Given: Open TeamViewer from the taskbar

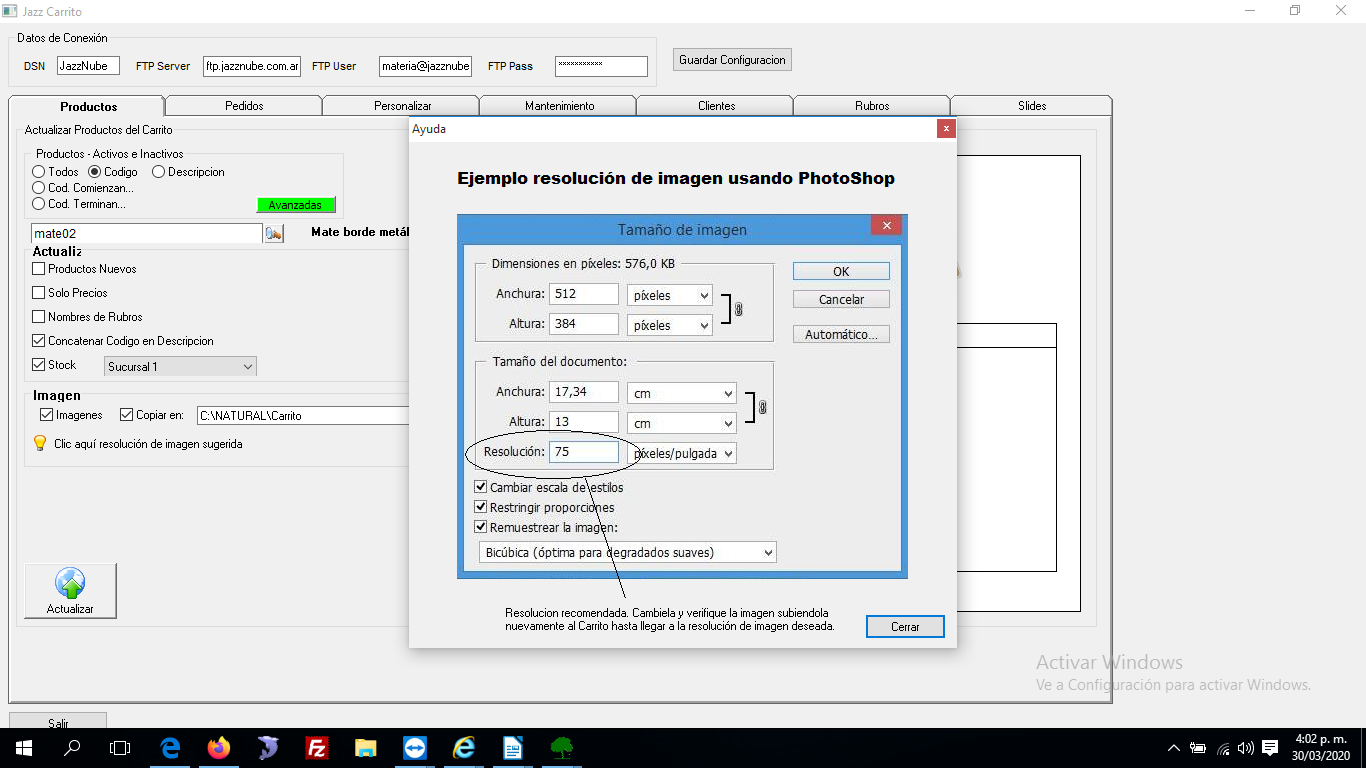Looking at the screenshot, I should (415, 748).
